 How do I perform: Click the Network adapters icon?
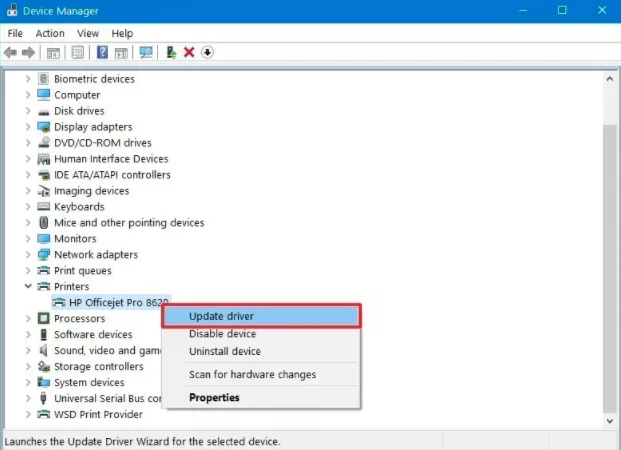[x=43, y=254]
